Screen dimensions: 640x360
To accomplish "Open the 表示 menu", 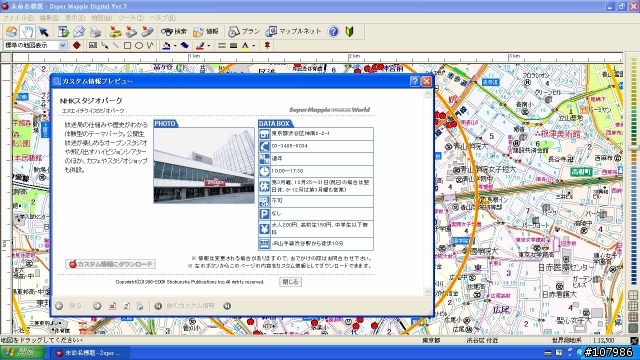I will point(75,18).
